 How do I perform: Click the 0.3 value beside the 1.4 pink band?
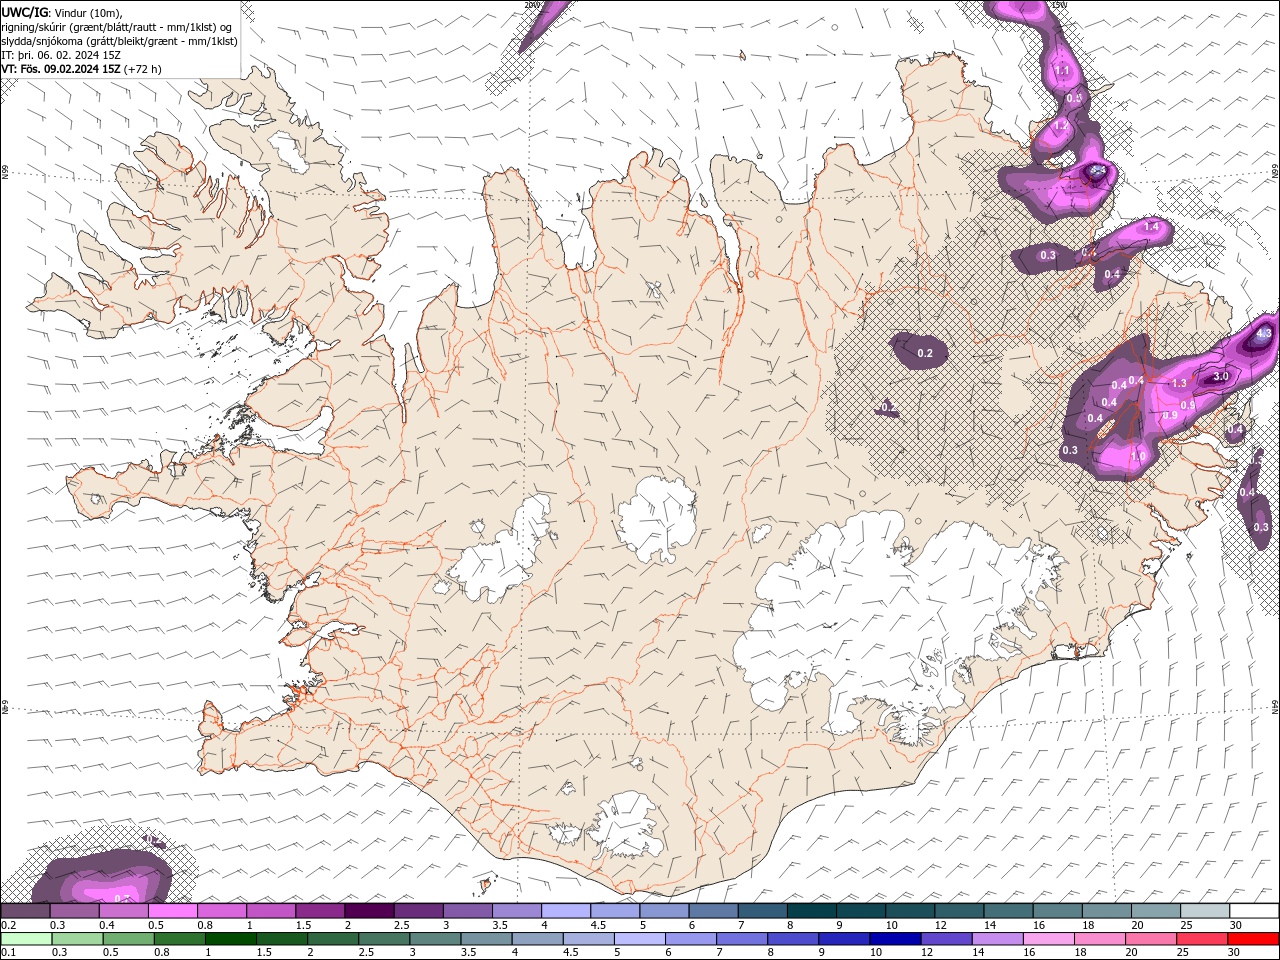click(x=1048, y=256)
